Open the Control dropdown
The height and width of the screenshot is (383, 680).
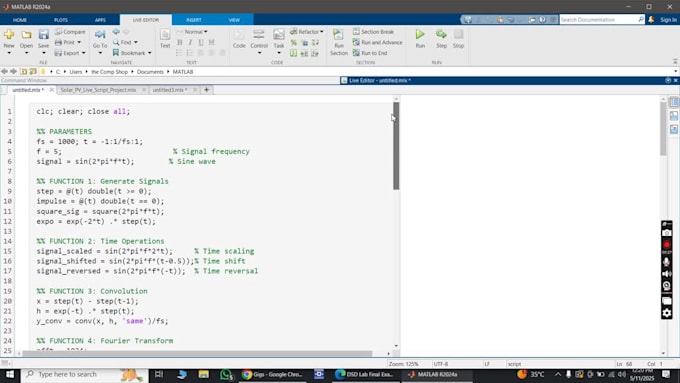click(x=259, y=53)
